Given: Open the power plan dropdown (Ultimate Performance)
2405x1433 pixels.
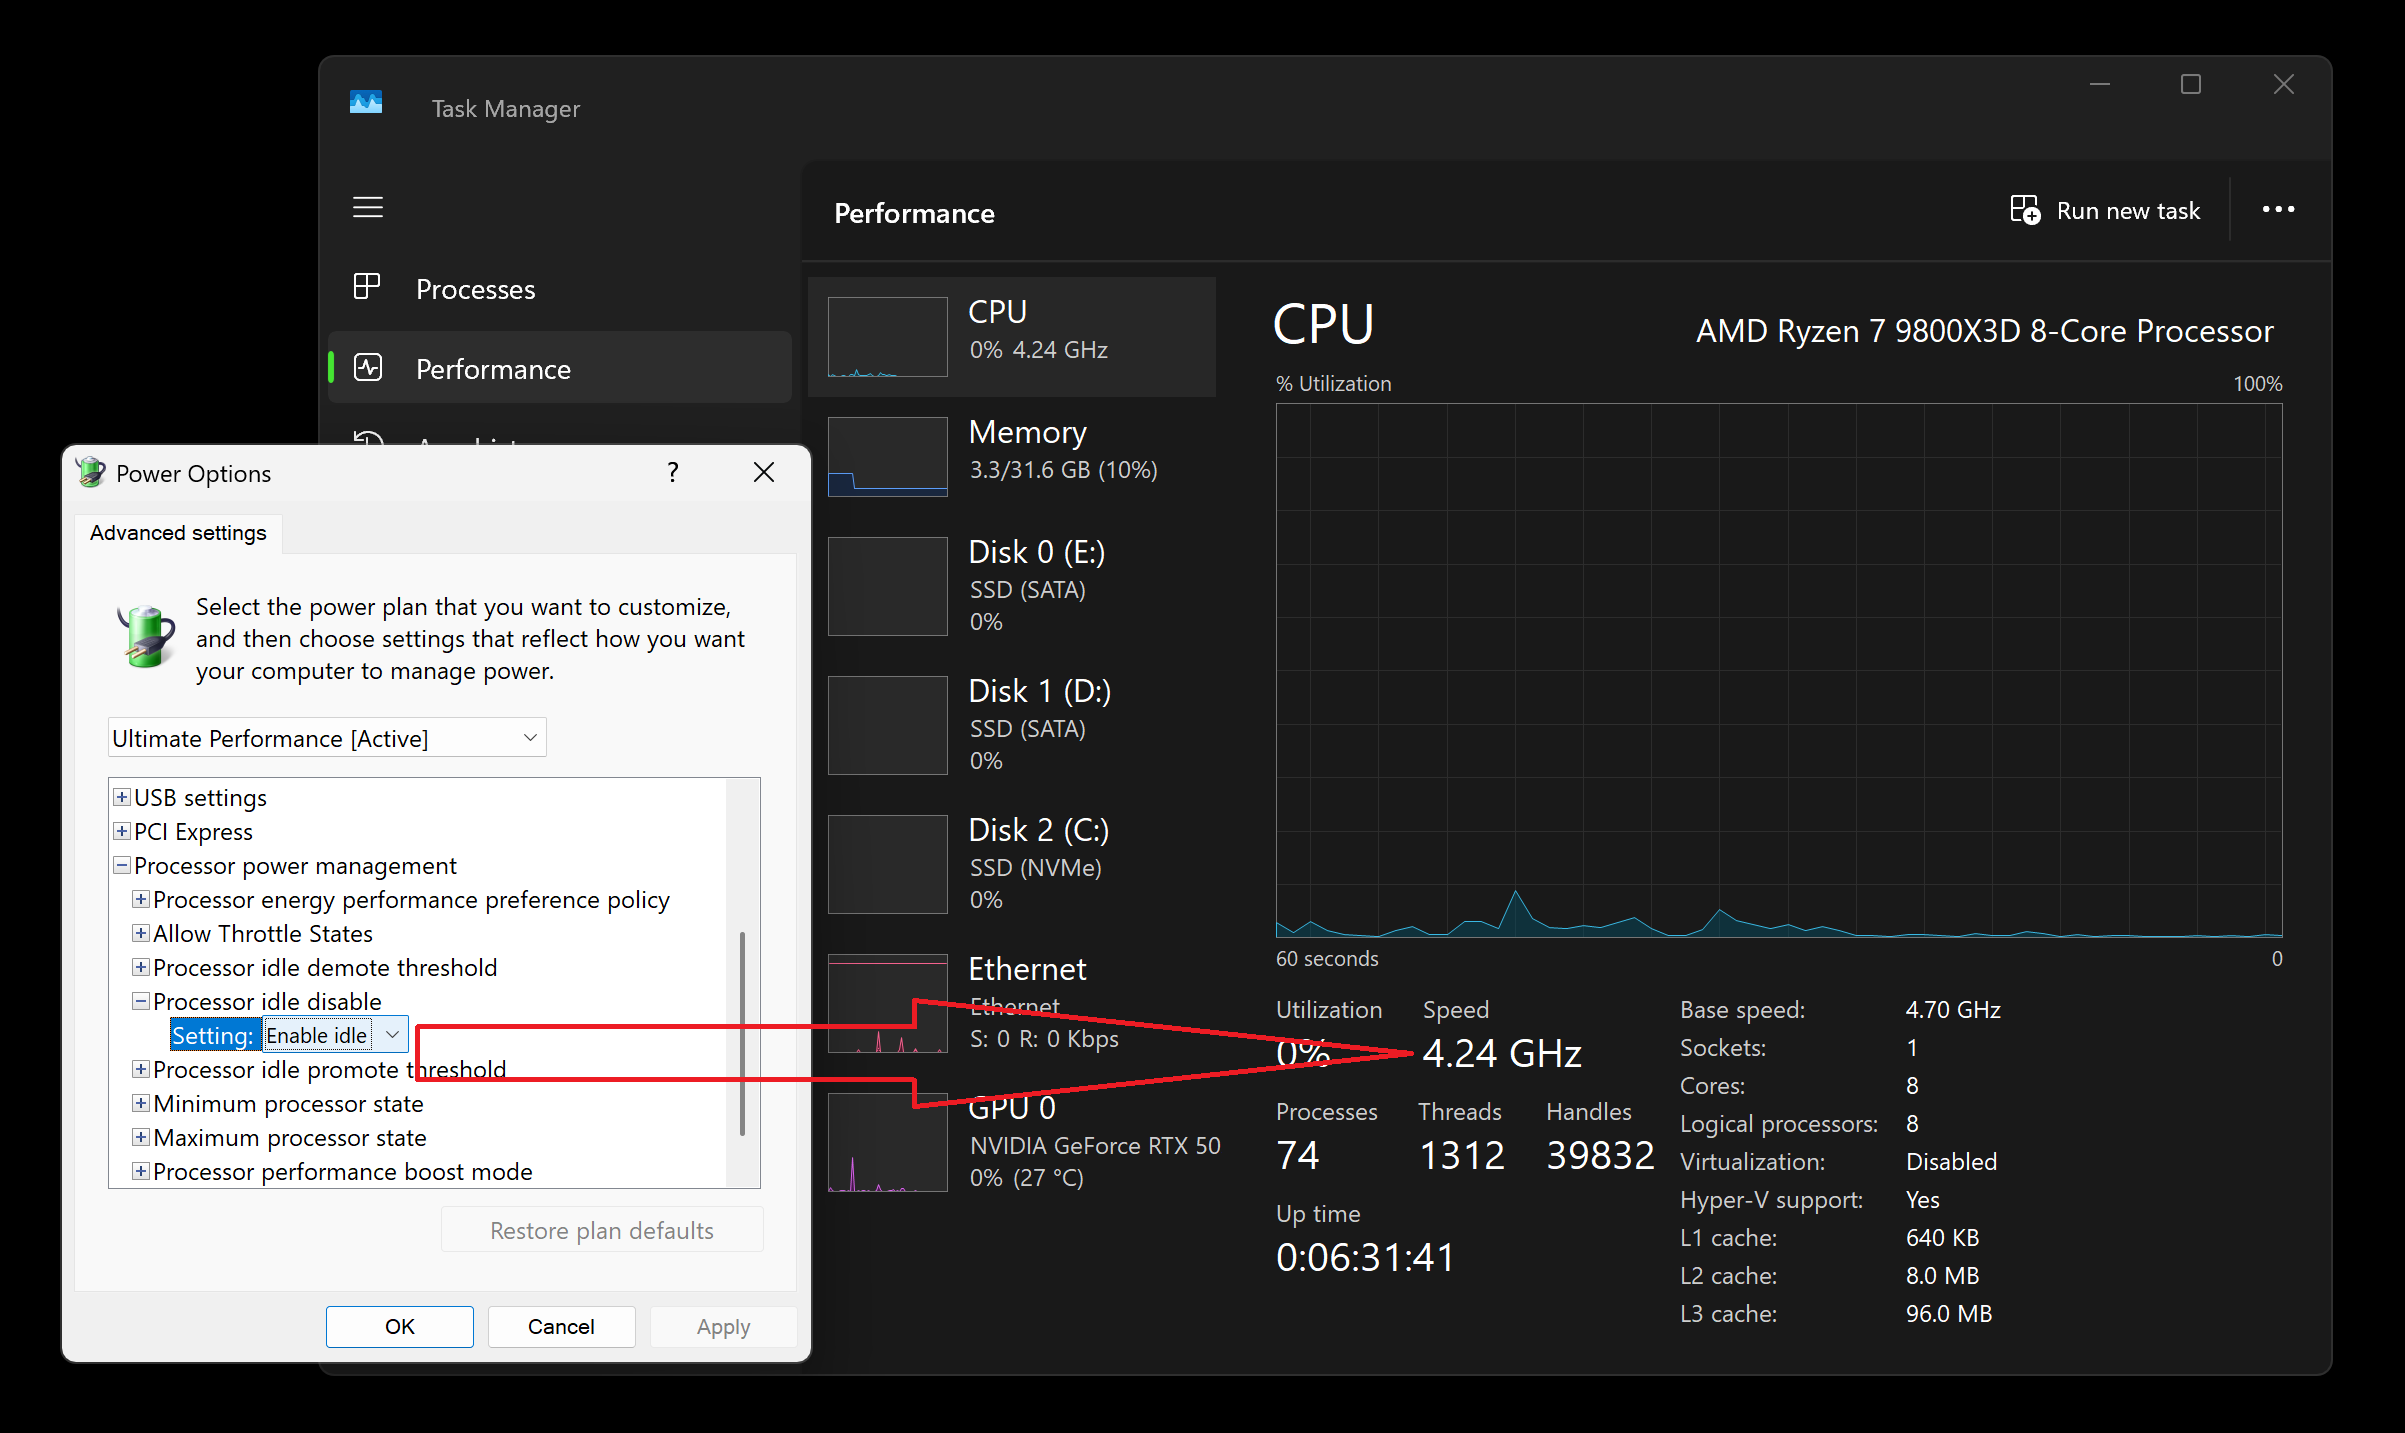Looking at the screenshot, I should (x=327, y=738).
